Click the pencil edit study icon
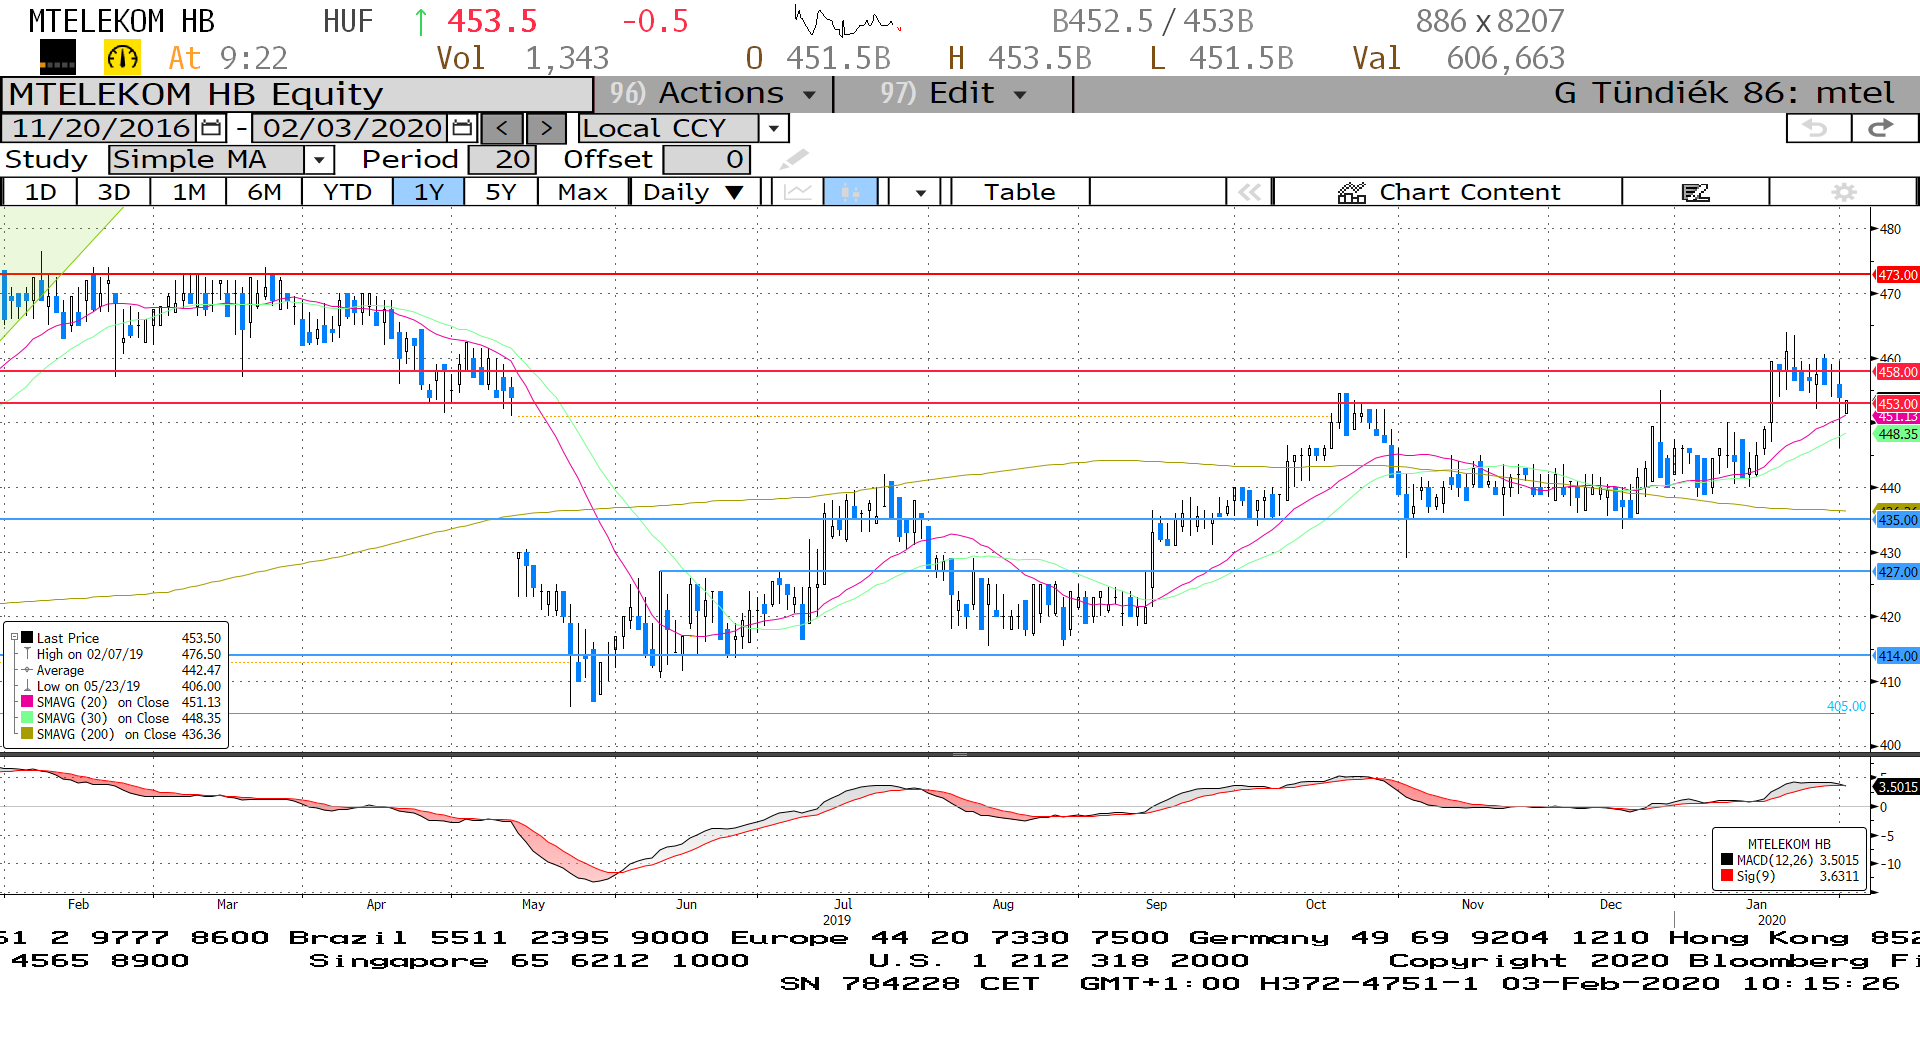 coord(794,159)
